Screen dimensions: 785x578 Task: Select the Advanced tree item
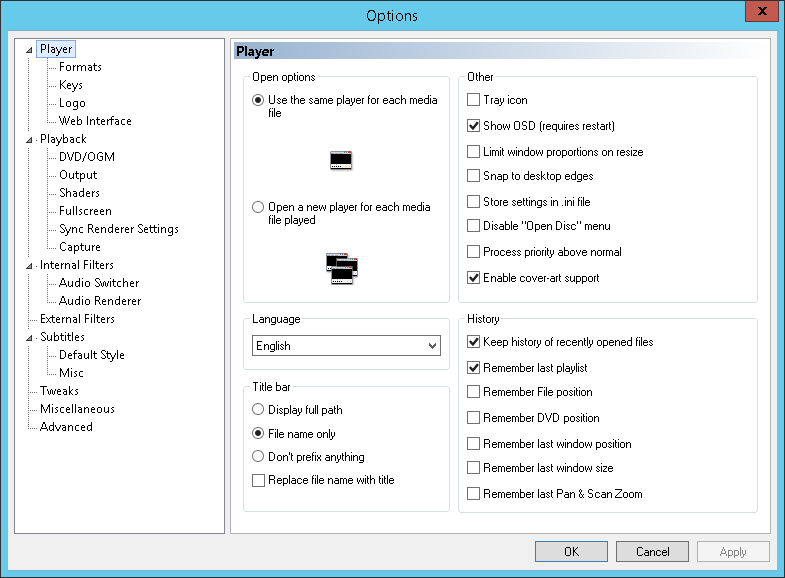pyautogui.click(x=66, y=427)
